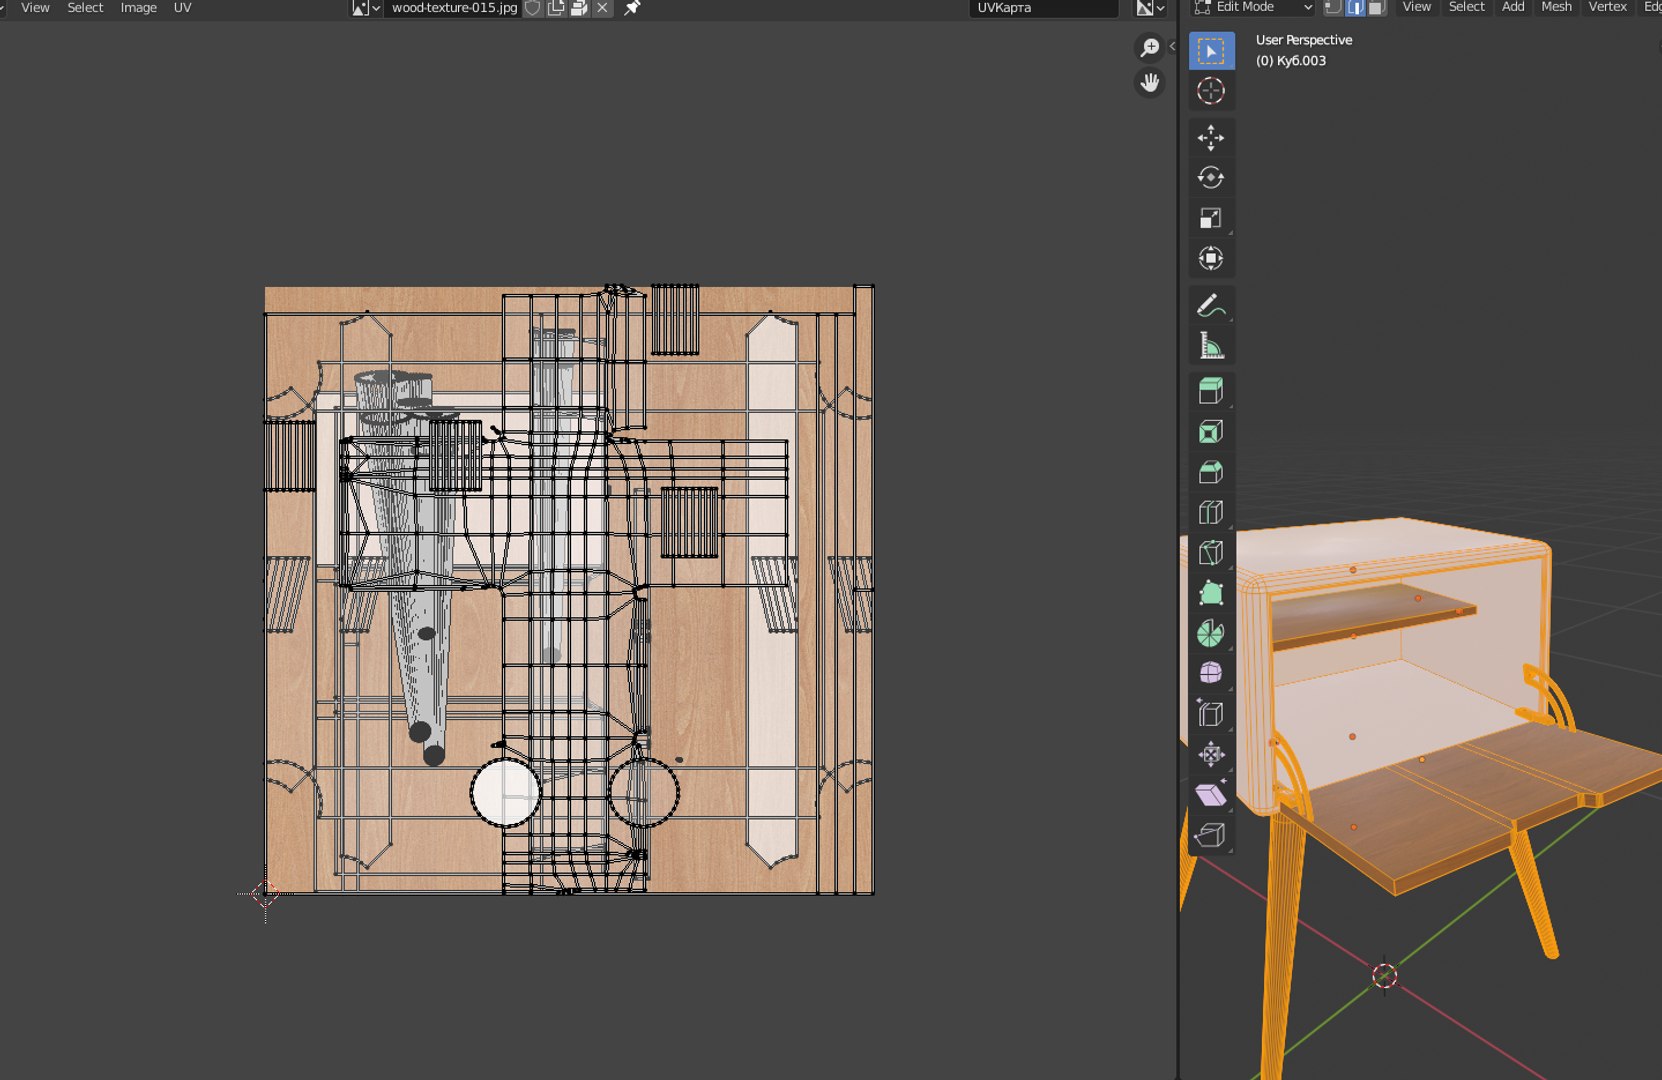Select the Smooth vertices tool
Viewport: 1662px width, 1080px height.
click(1211, 673)
